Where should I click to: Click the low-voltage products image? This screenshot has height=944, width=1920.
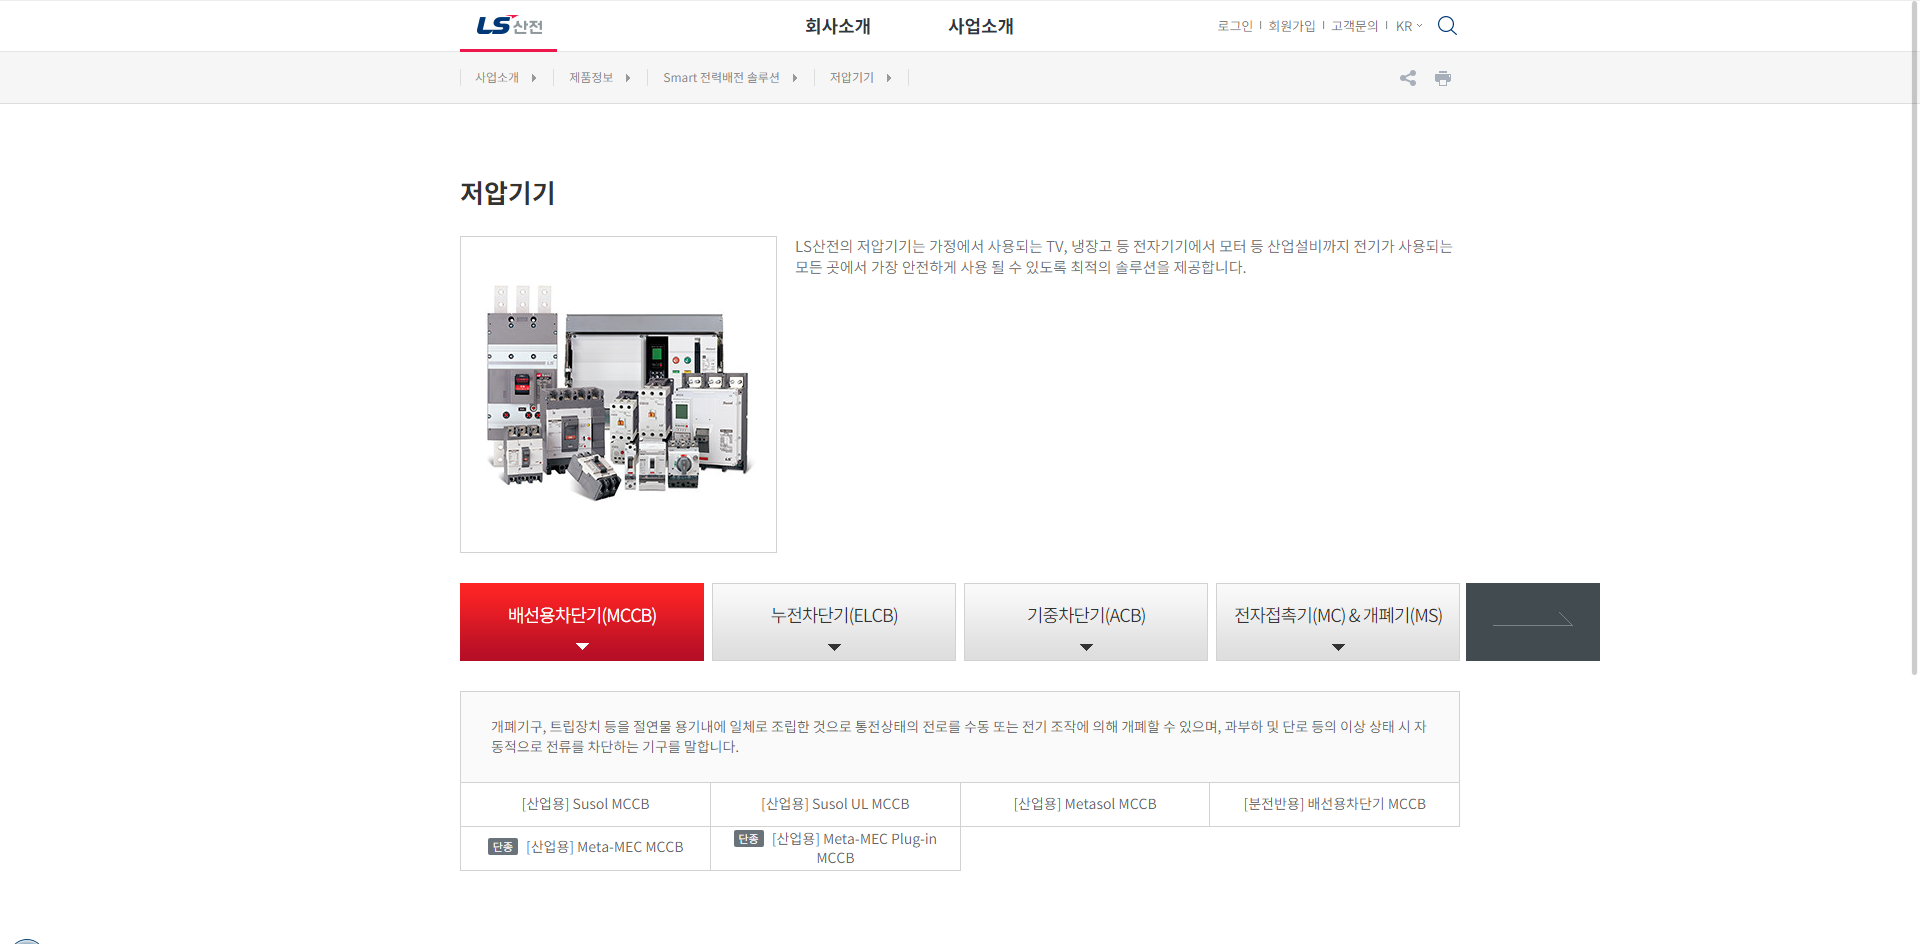(618, 394)
